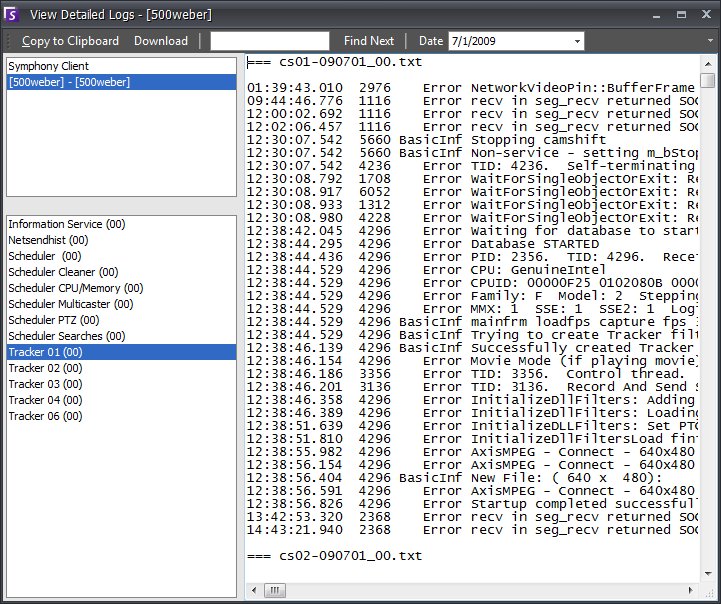The width and height of the screenshot is (721, 604).
Task: Select Tracker 03 (00) log
Action: point(121,384)
